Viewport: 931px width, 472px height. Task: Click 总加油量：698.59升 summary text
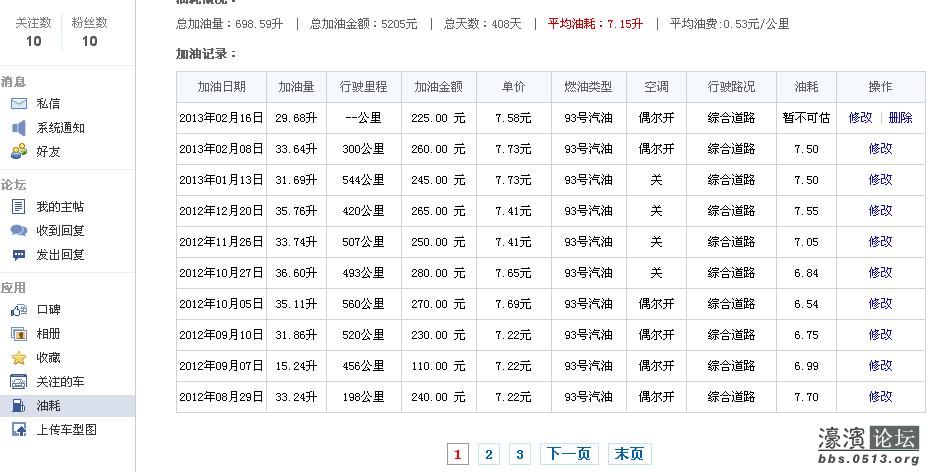229,24
